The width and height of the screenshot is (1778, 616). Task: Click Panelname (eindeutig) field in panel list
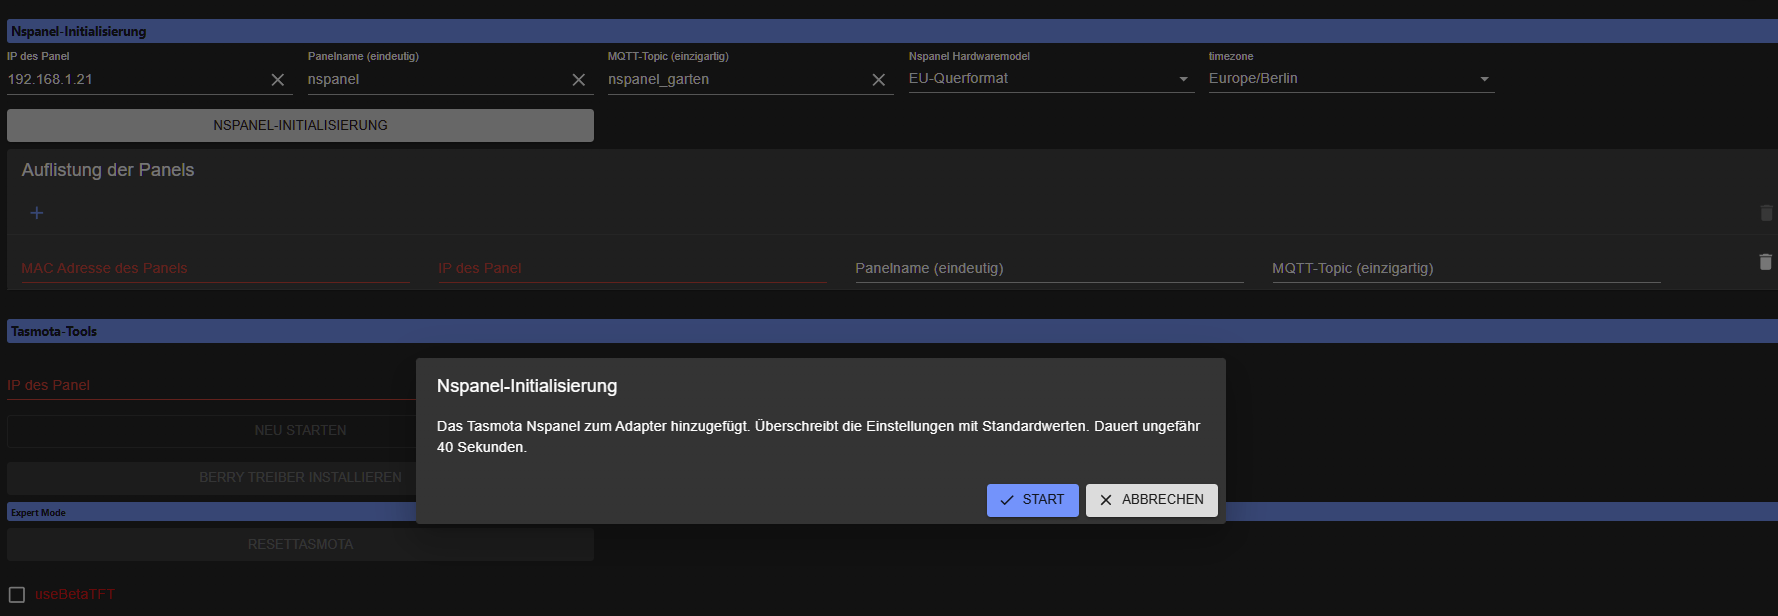1049,268
